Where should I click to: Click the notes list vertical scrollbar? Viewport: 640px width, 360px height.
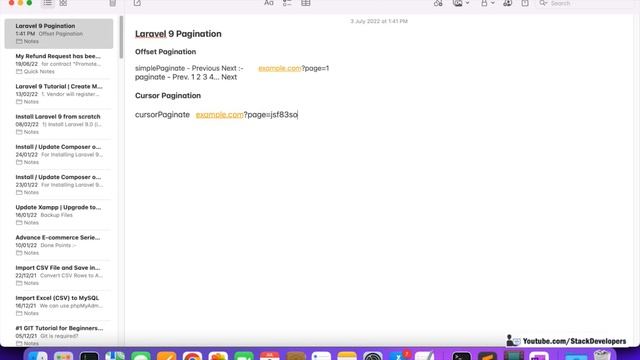tap(121, 38)
